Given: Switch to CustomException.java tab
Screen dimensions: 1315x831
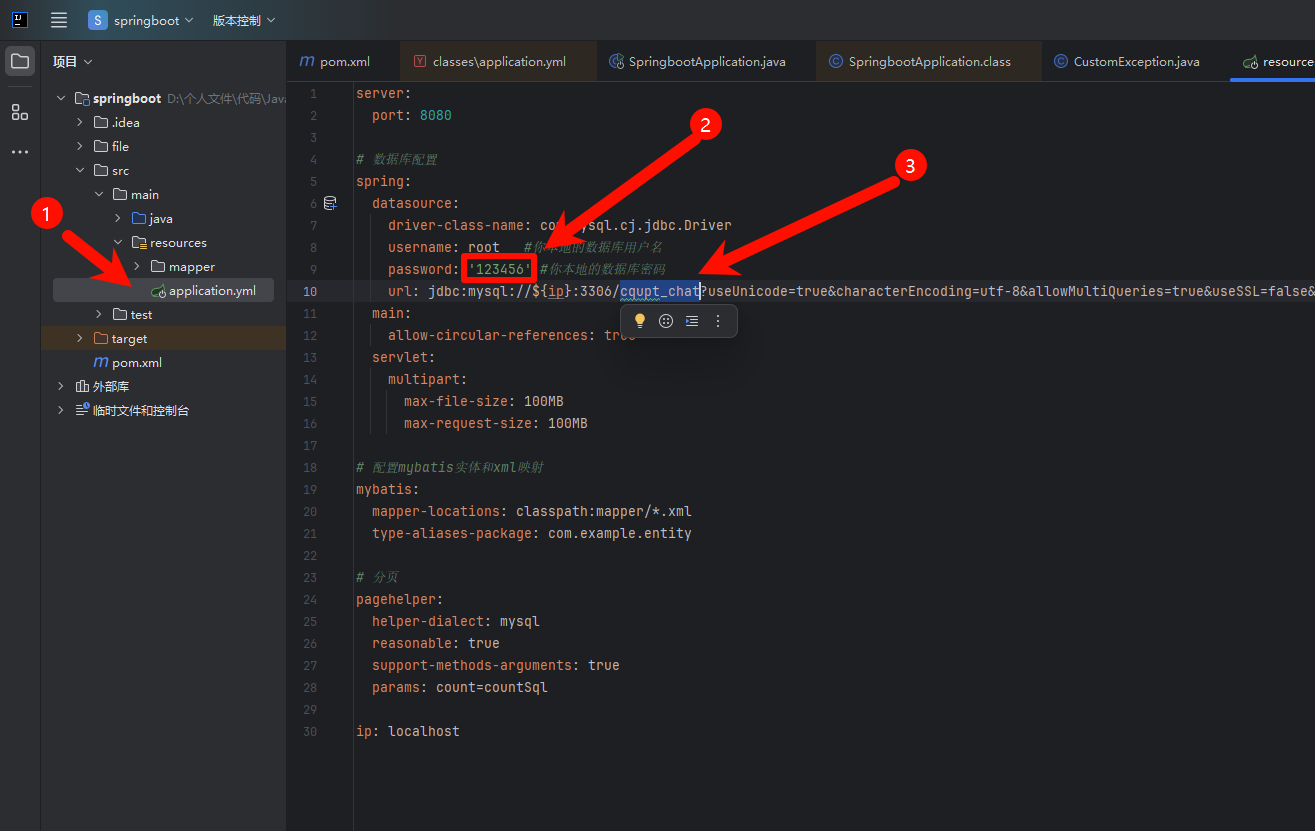Looking at the screenshot, I should coord(1135,61).
